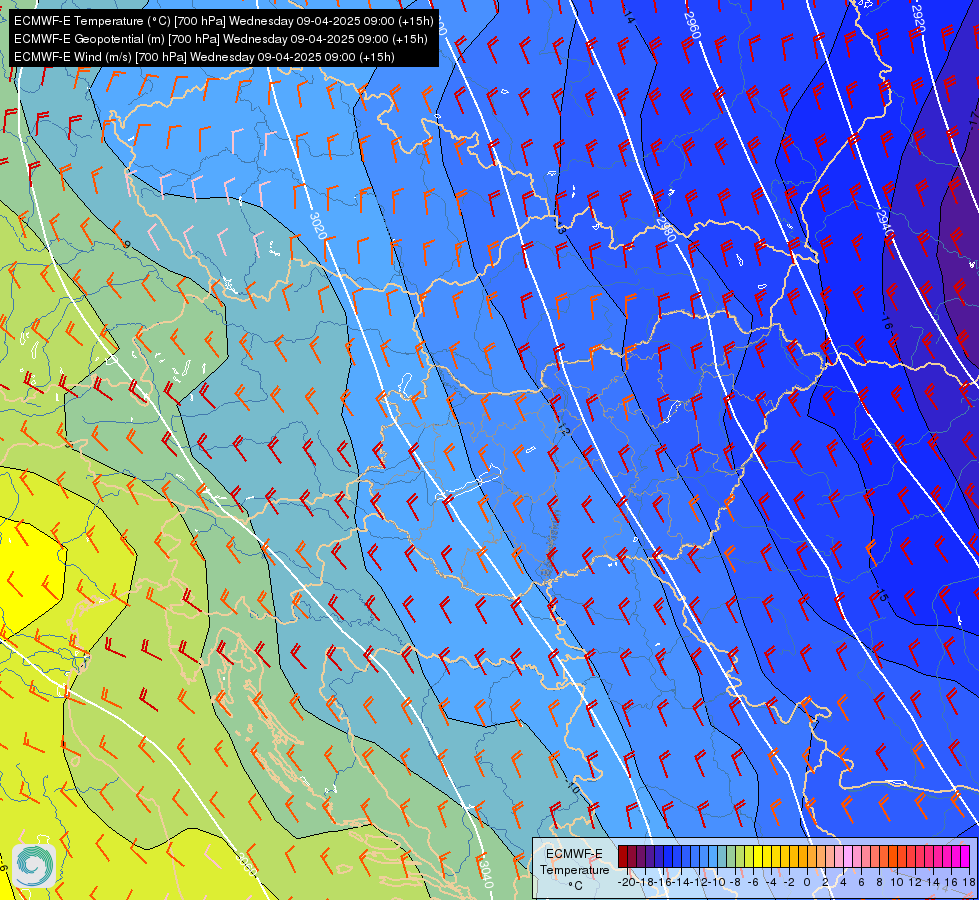Click the 18 value on the legend scale
This screenshot has width=979, height=900.
[x=970, y=882]
